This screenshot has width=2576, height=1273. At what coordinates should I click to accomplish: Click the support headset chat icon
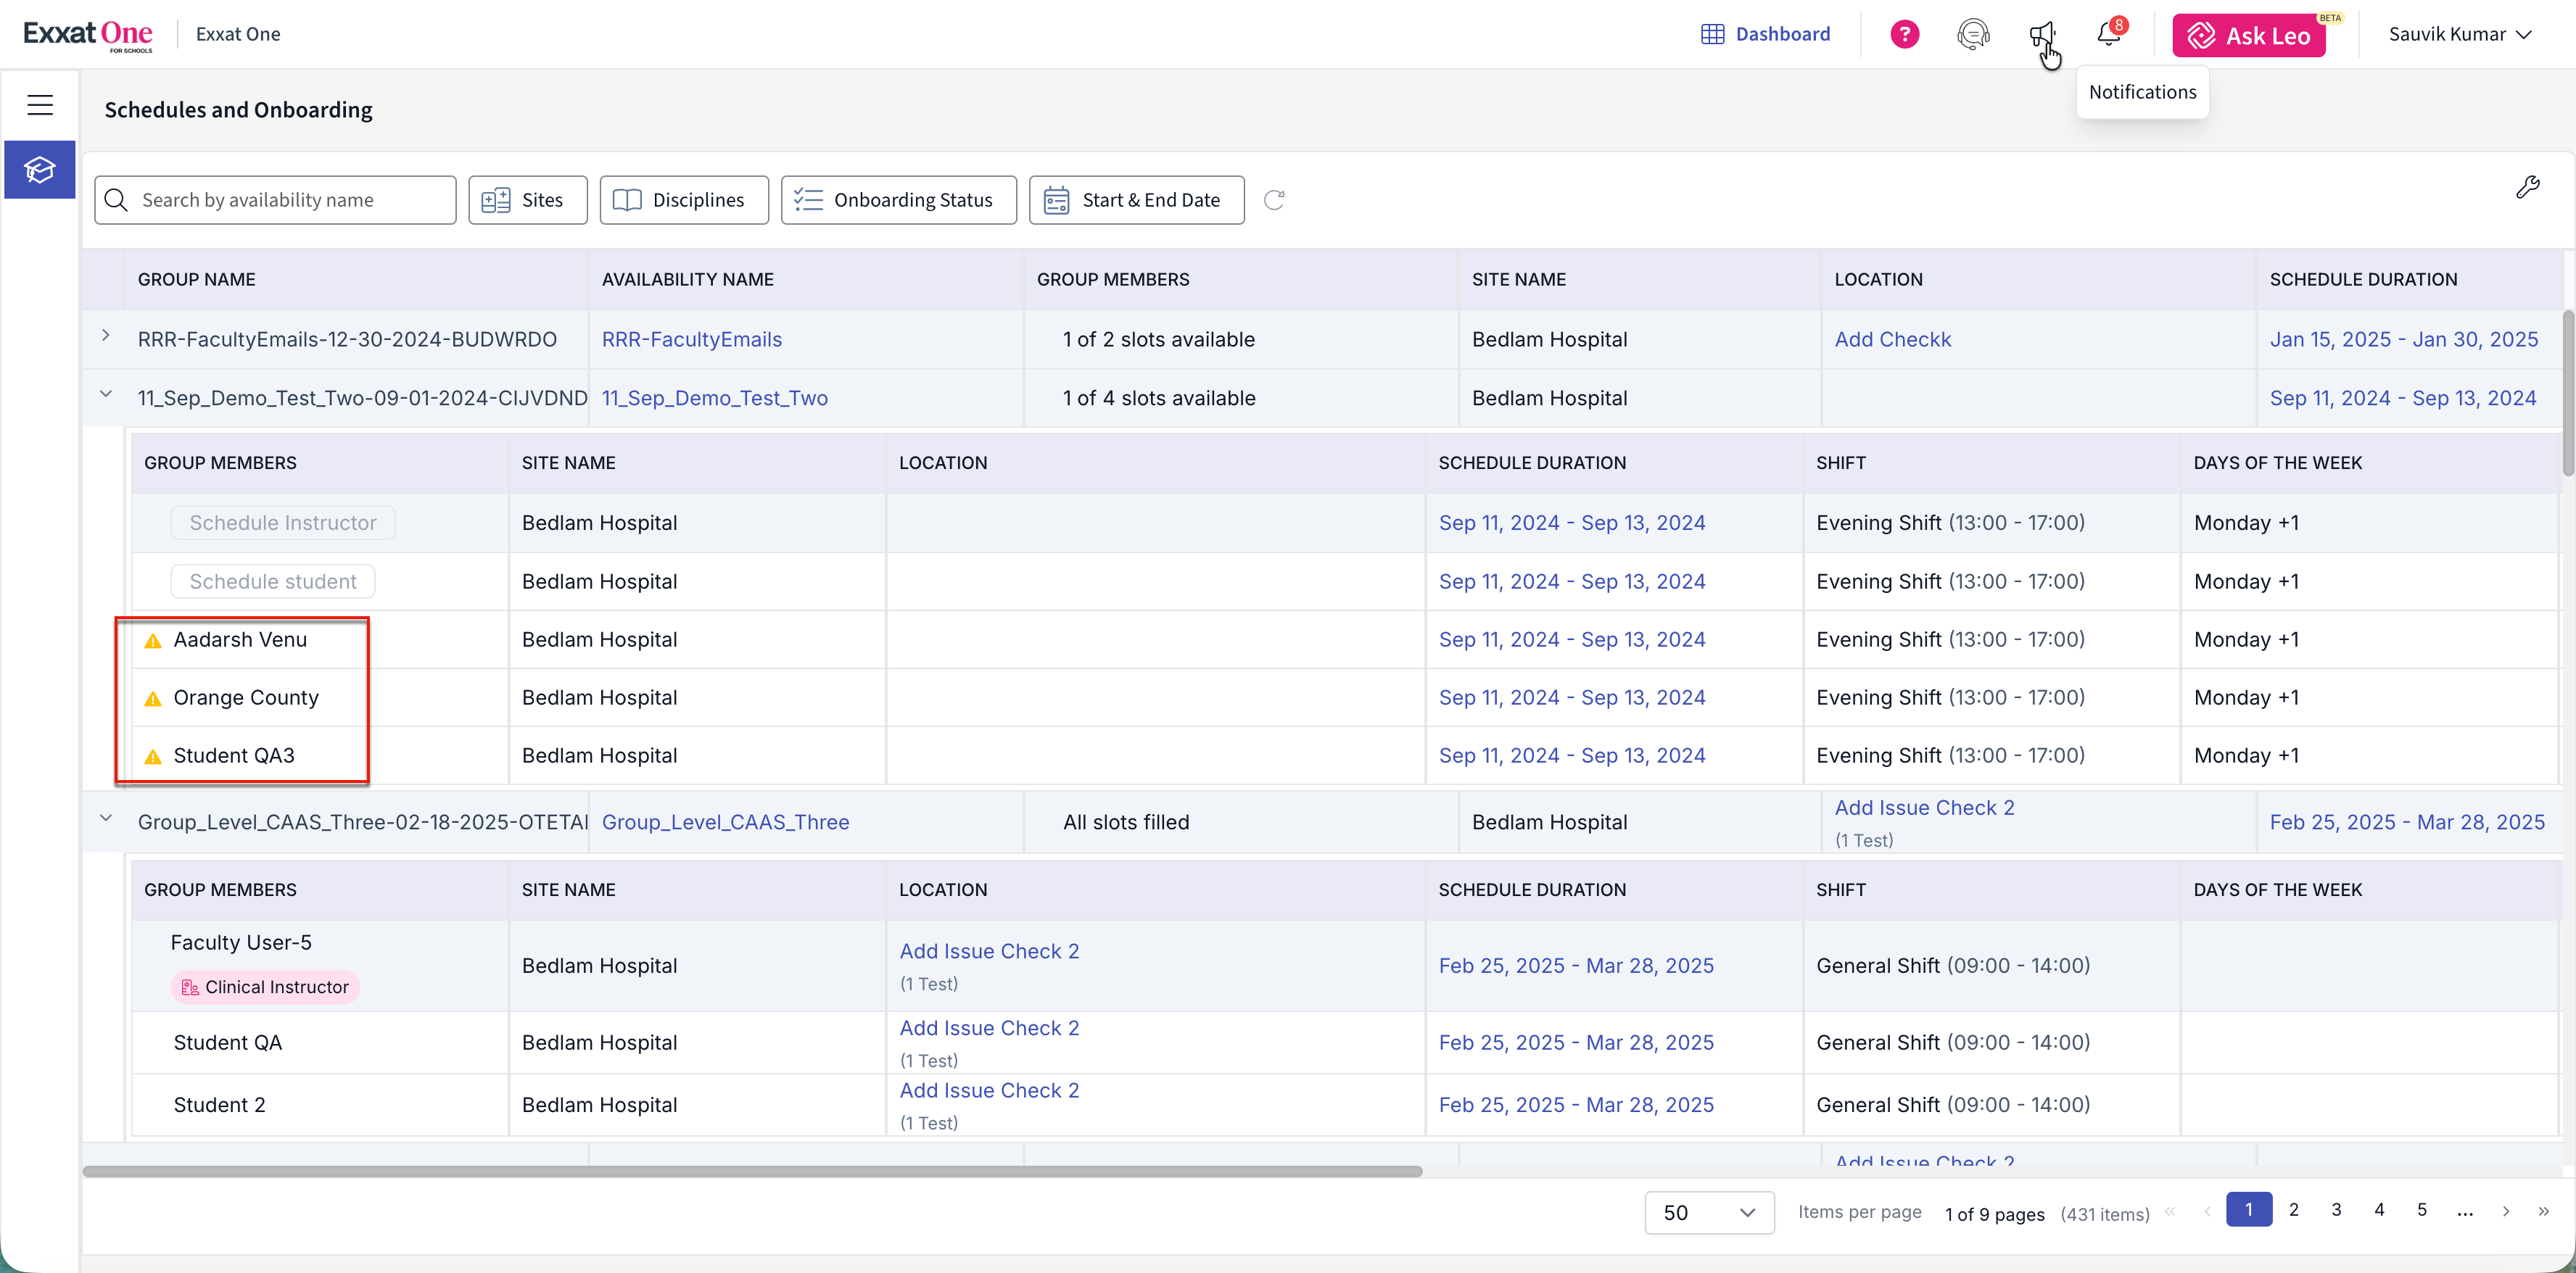click(1972, 35)
